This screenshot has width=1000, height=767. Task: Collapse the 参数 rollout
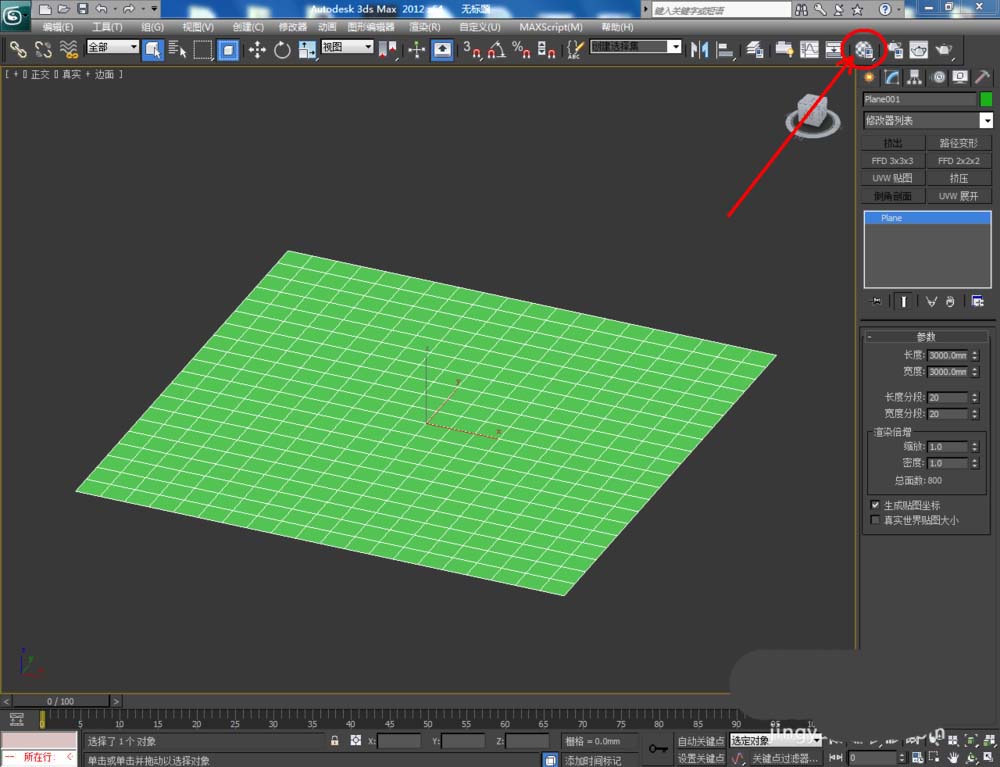point(926,337)
